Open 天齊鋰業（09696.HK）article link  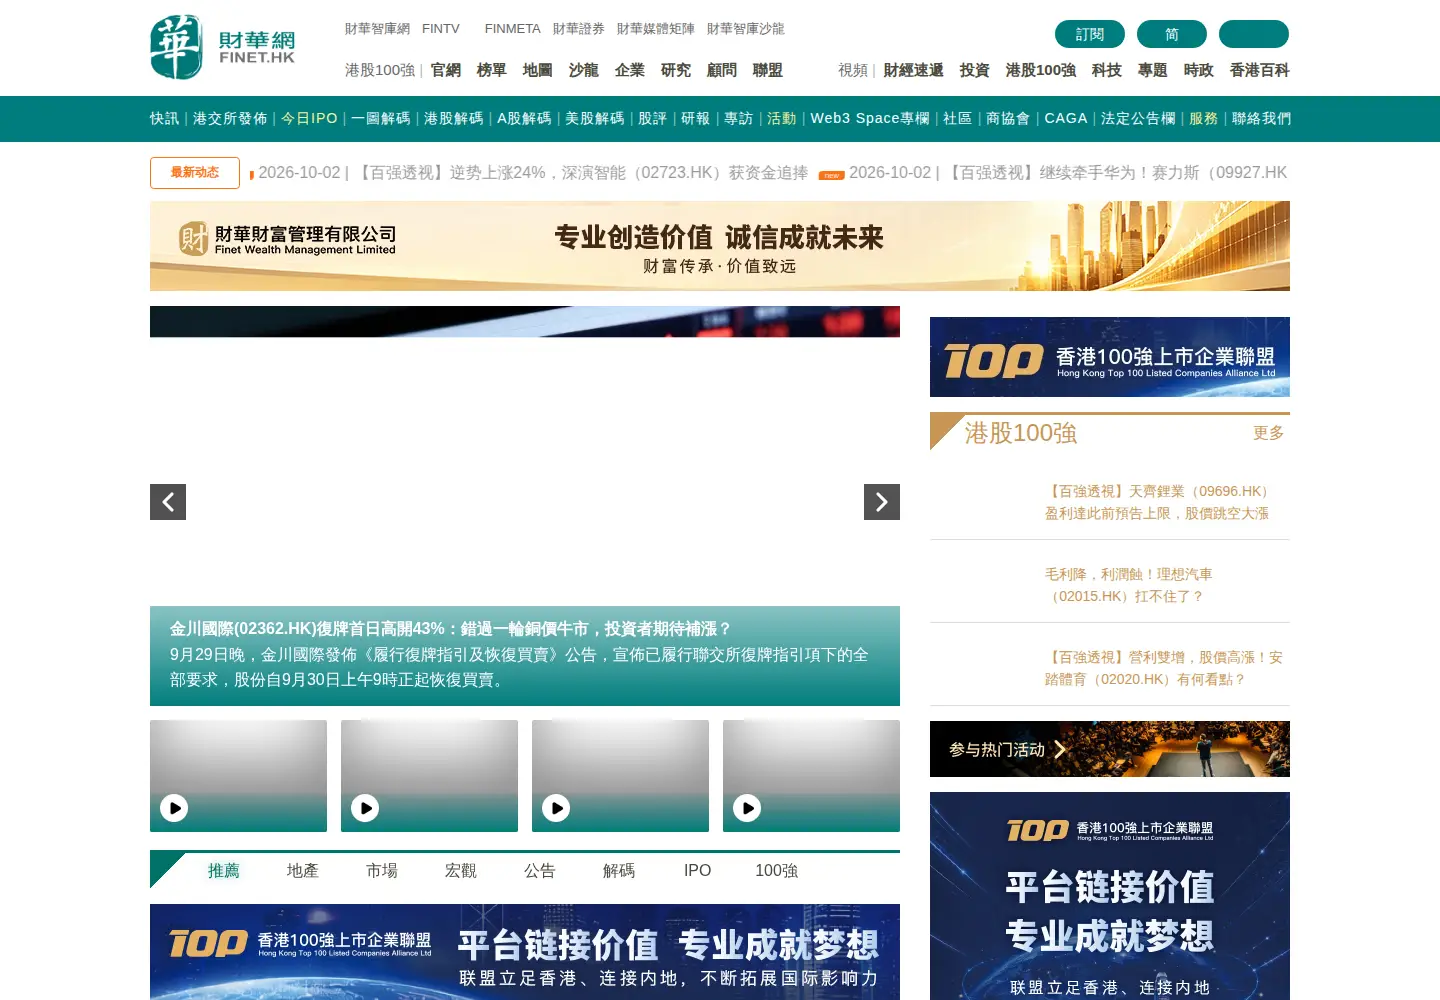pos(1160,502)
